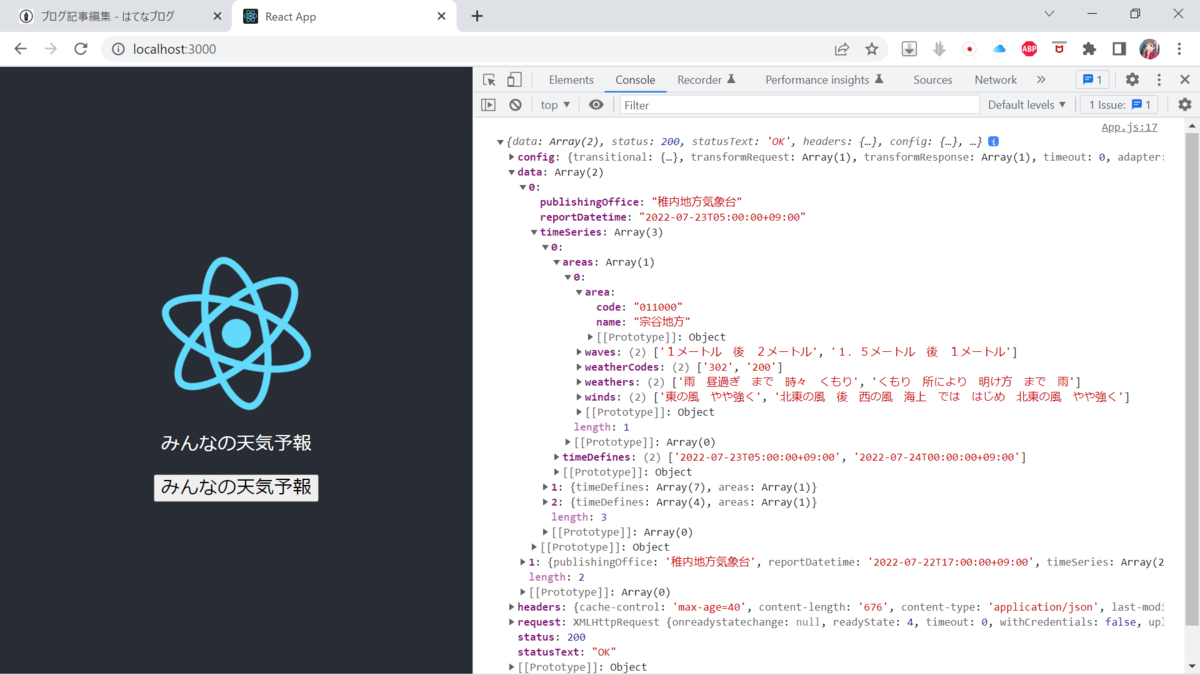
Task: Open the Performance insights tab
Action: (x=824, y=80)
